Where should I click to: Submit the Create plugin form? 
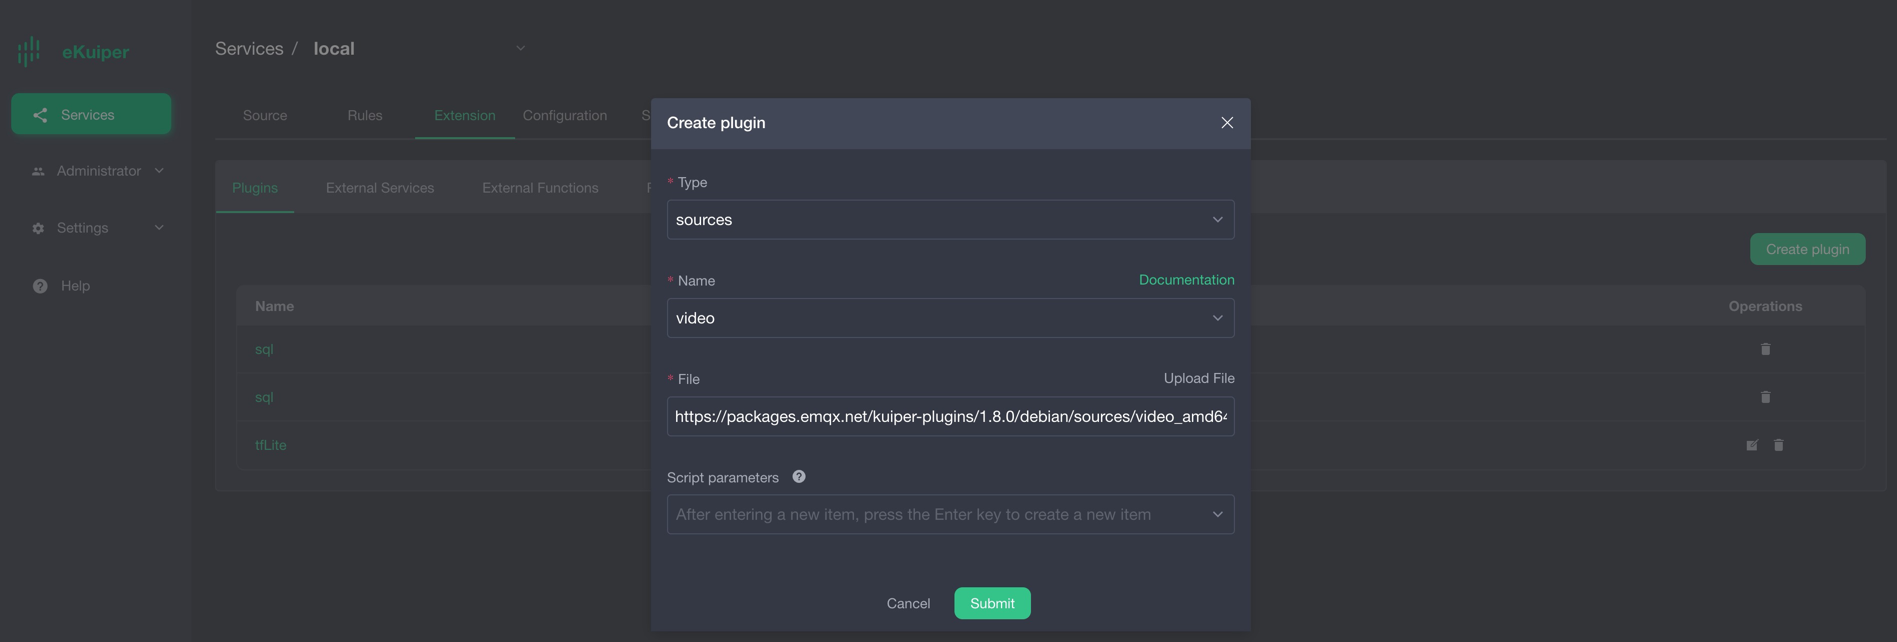pyautogui.click(x=992, y=603)
